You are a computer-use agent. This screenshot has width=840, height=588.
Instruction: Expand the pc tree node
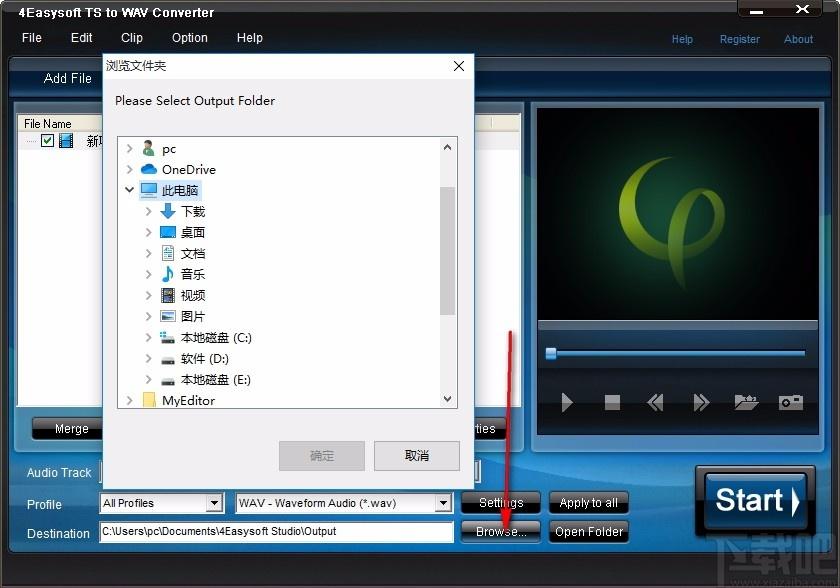[x=129, y=148]
